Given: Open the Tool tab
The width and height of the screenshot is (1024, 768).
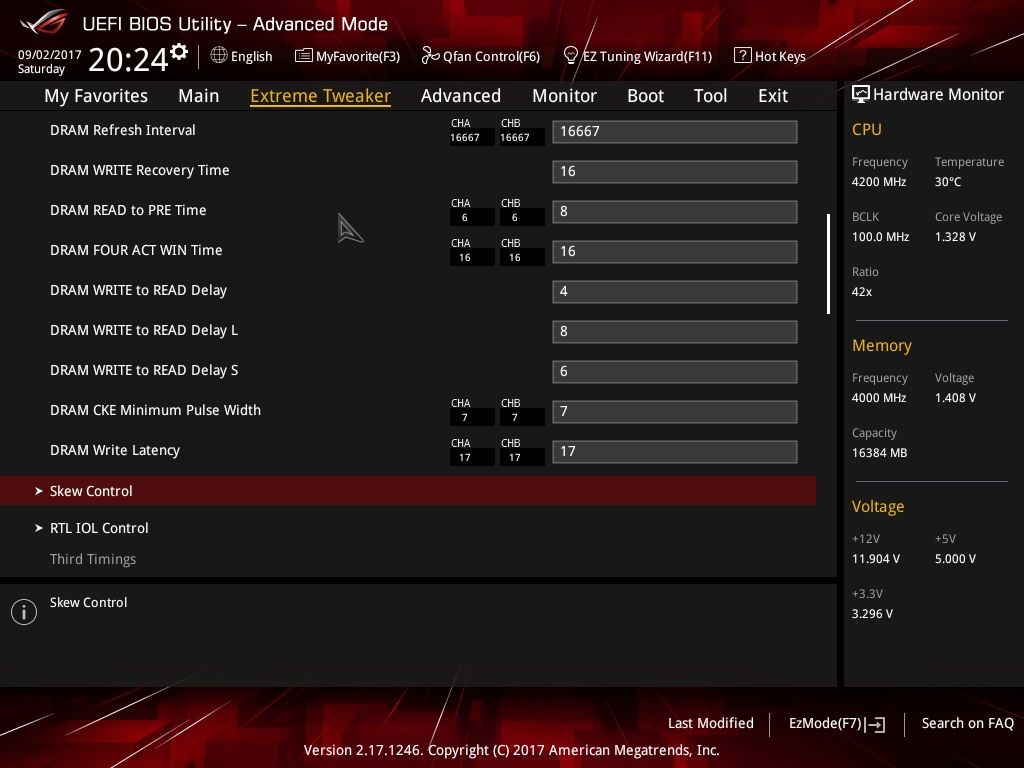Looking at the screenshot, I should pos(711,96).
